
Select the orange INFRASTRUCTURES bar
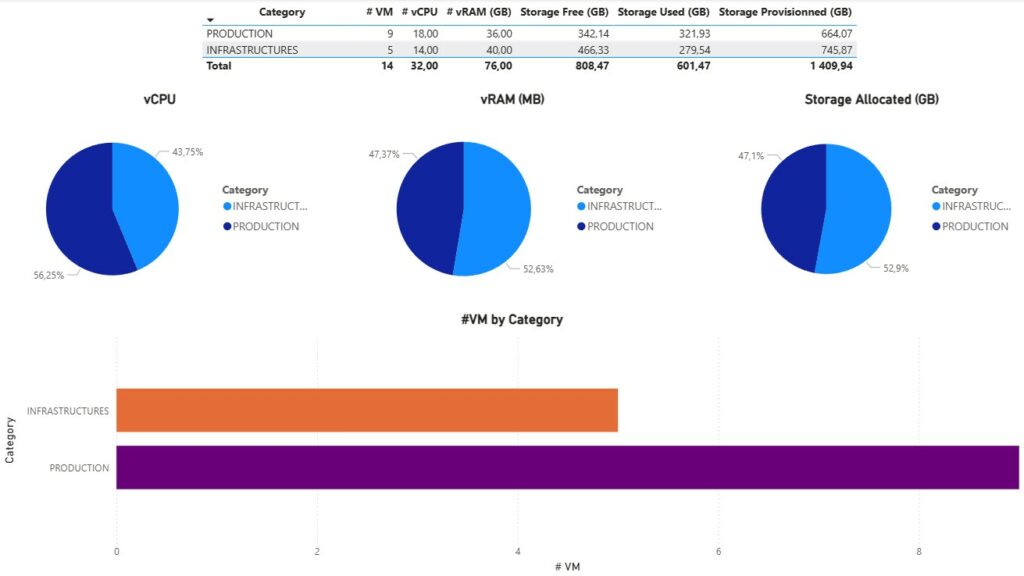(366, 410)
